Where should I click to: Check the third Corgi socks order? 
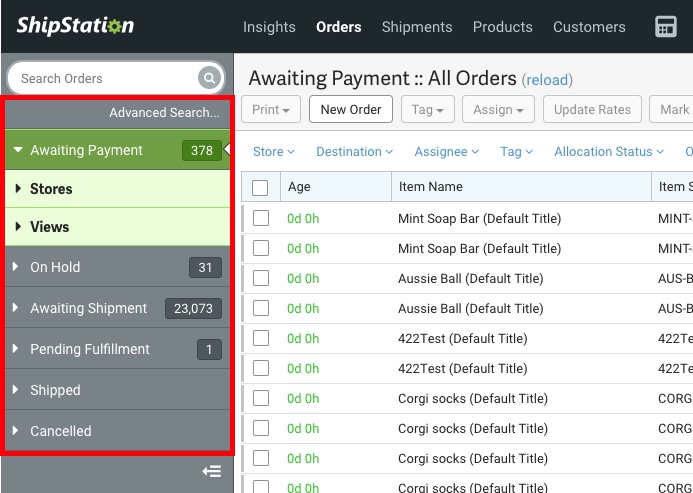pos(261,458)
